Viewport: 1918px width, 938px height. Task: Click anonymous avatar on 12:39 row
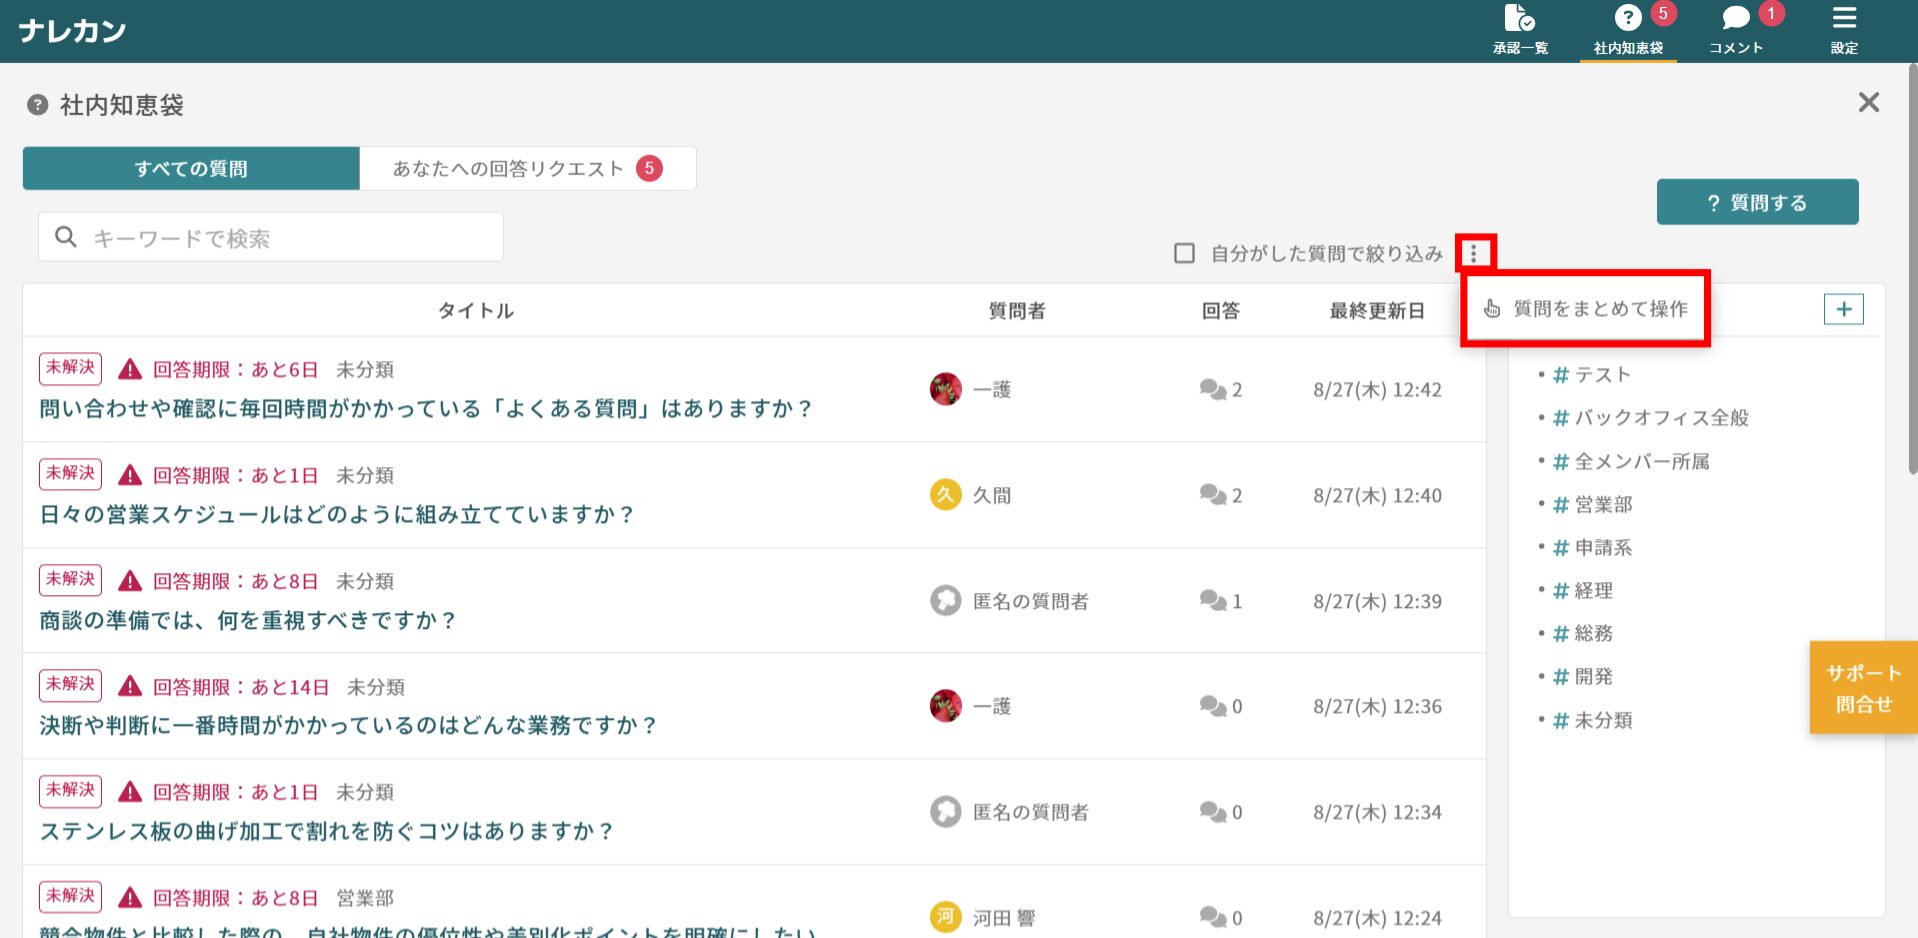(x=945, y=601)
